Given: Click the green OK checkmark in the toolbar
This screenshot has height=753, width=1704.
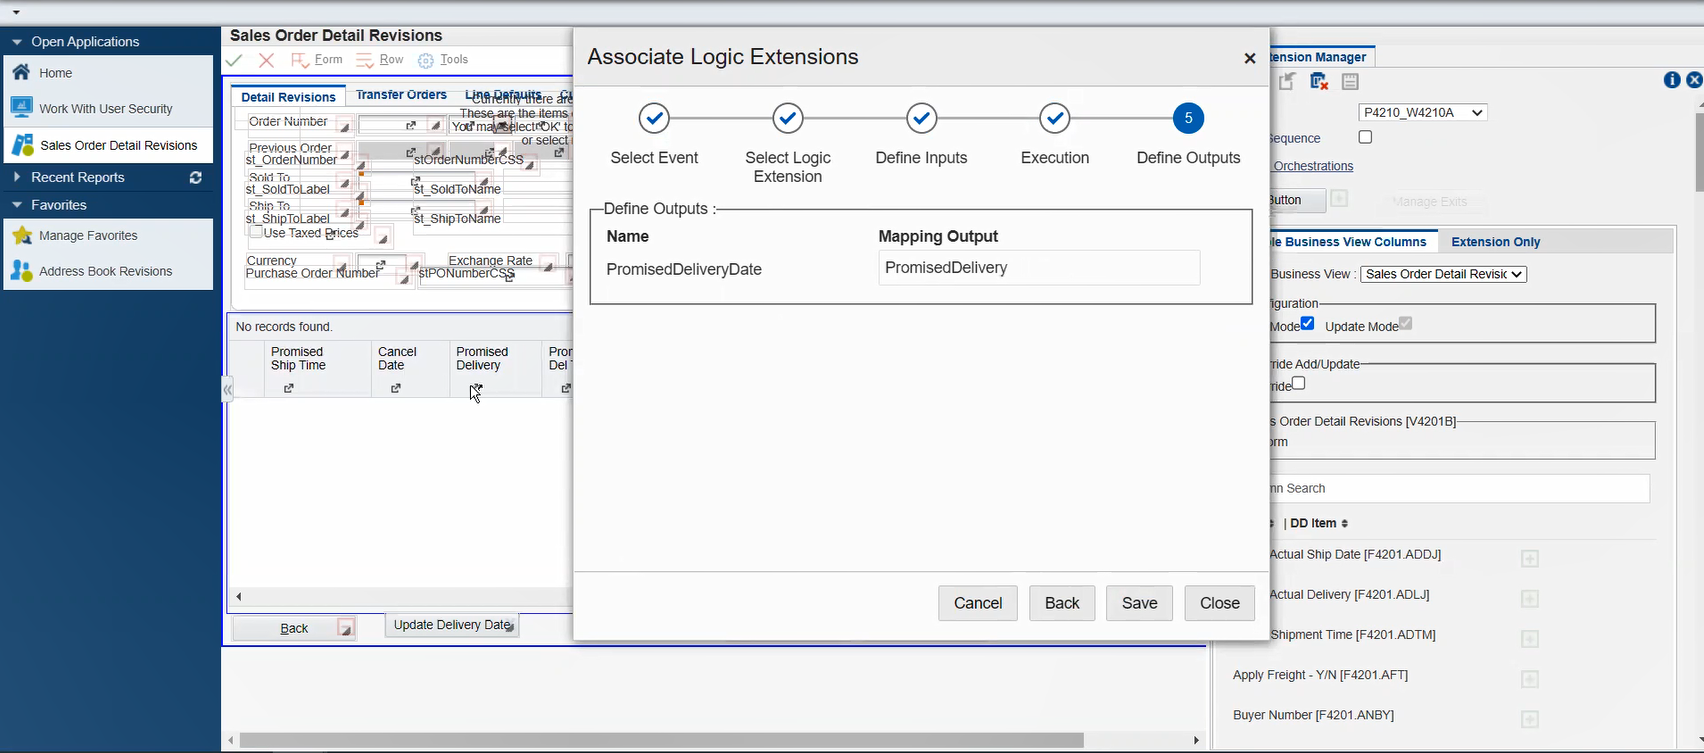Looking at the screenshot, I should pyautogui.click(x=234, y=60).
